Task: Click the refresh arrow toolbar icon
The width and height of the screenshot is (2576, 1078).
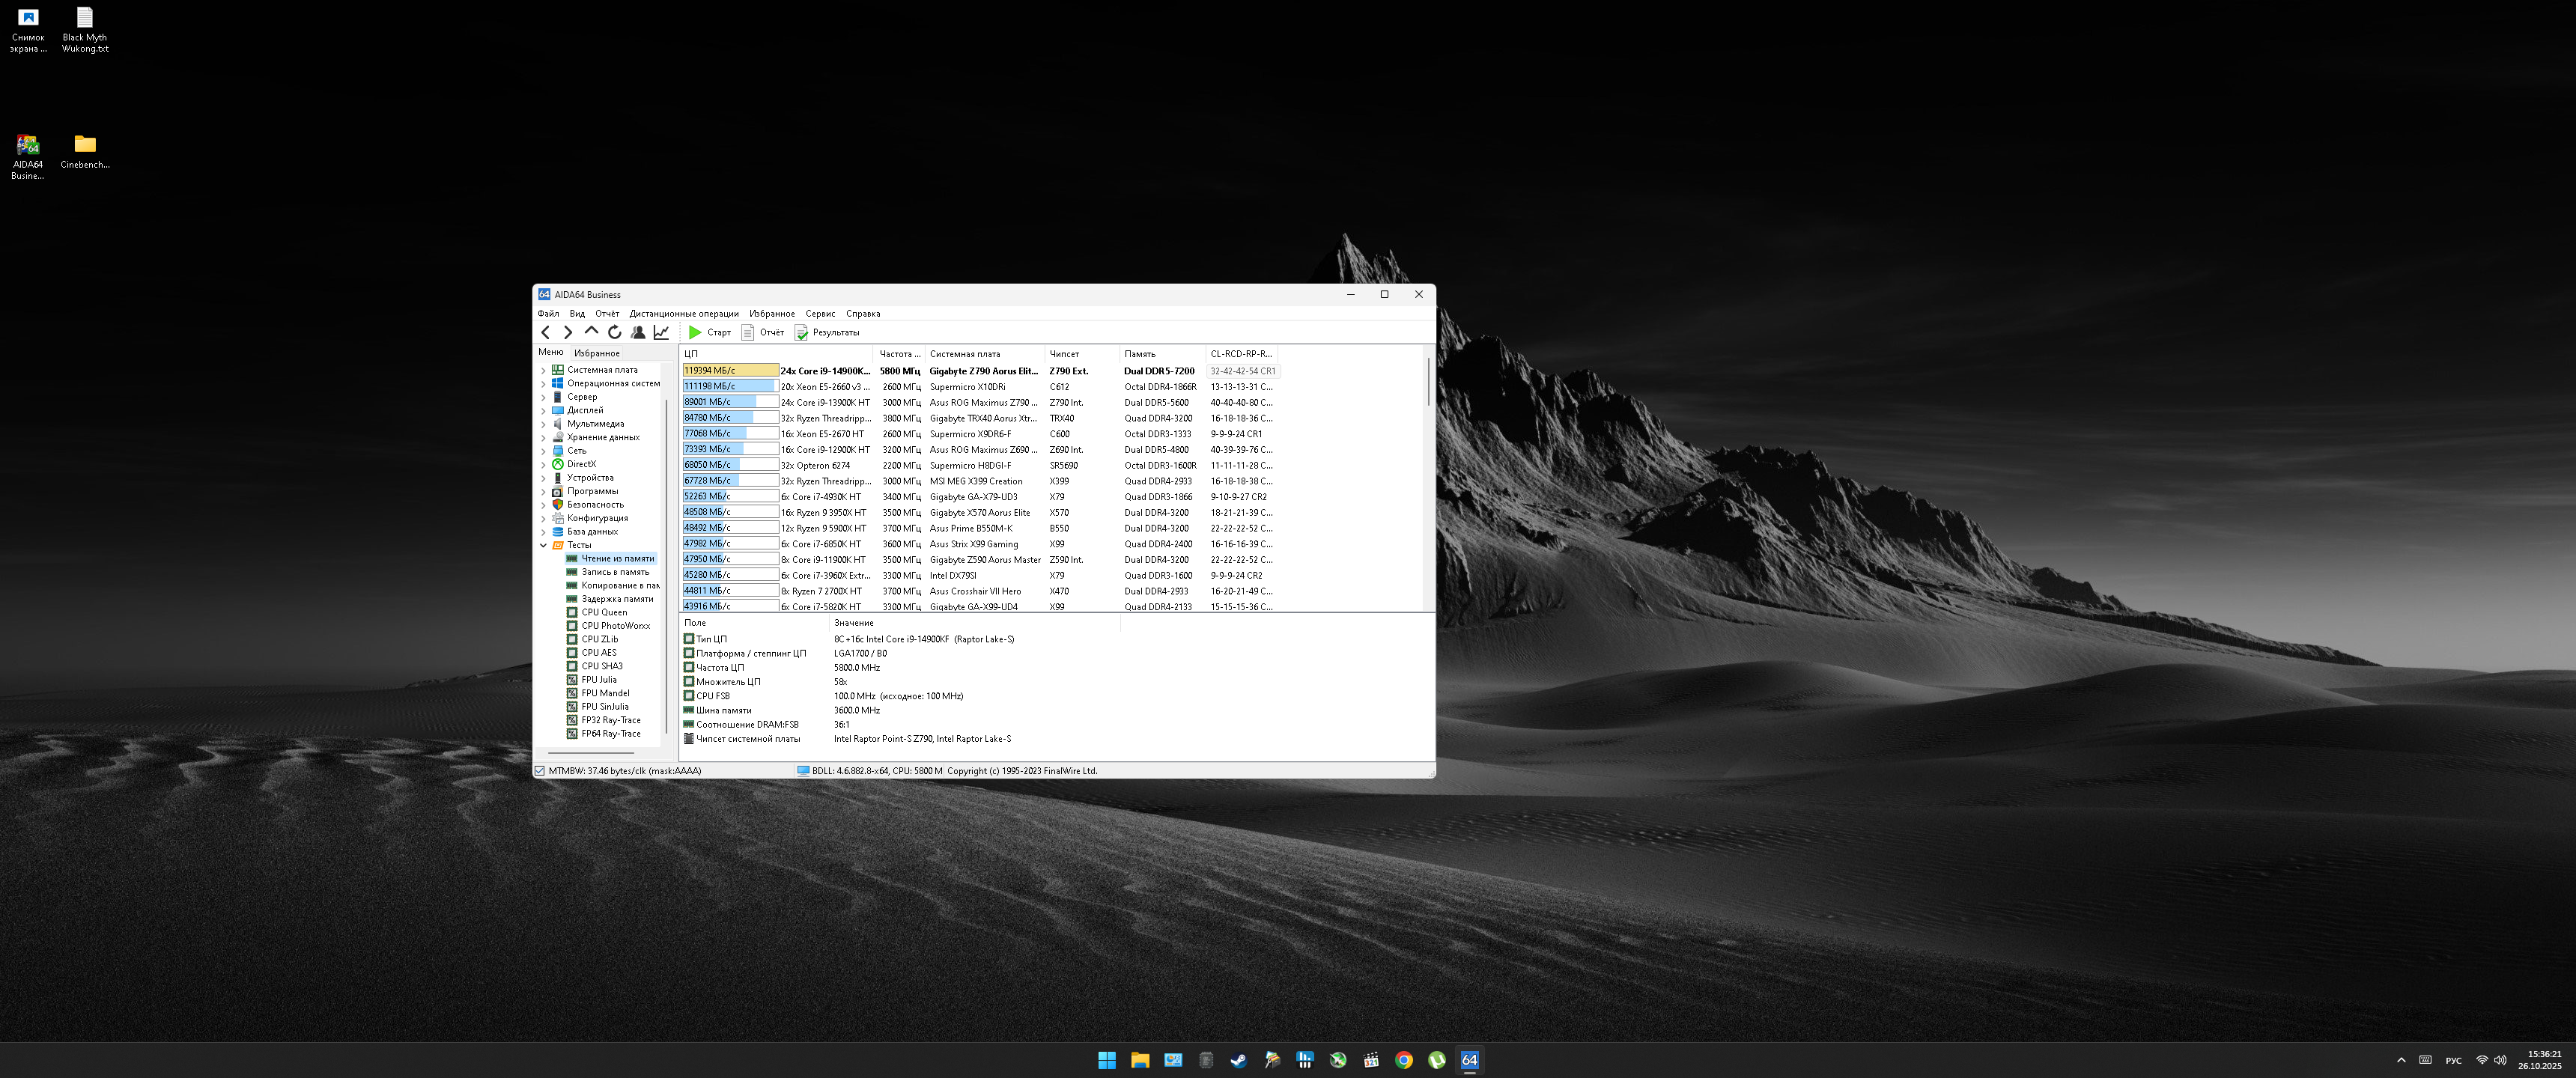Action: [x=614, y=332]
